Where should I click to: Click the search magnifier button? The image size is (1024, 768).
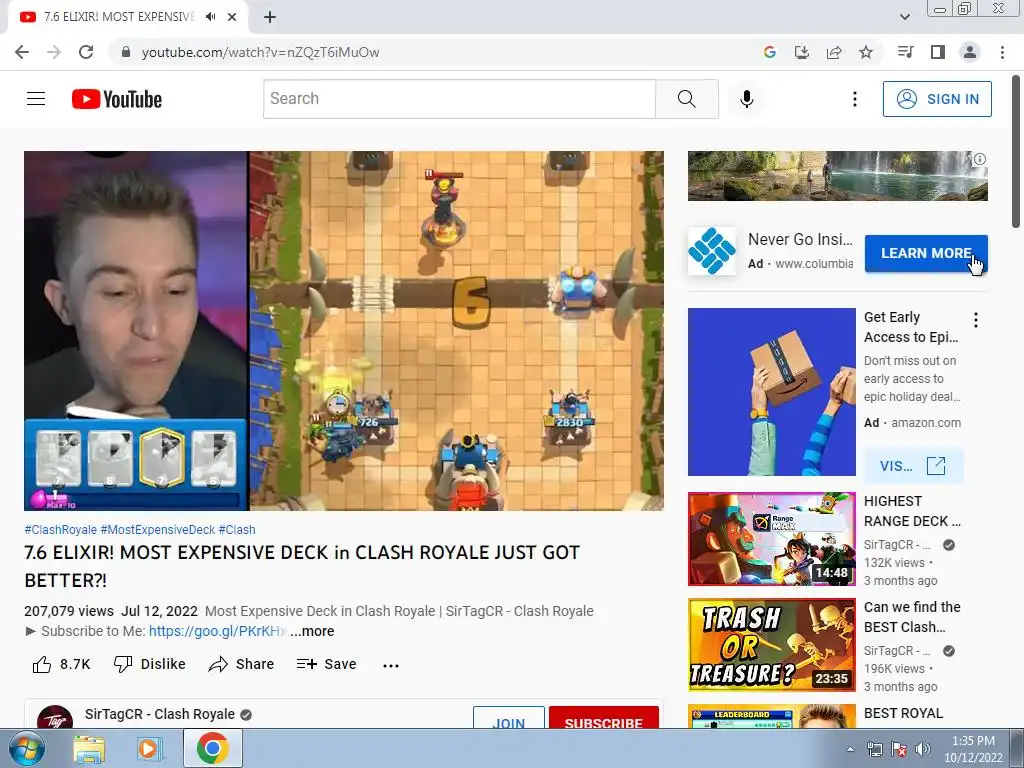(x=686, y=99)
